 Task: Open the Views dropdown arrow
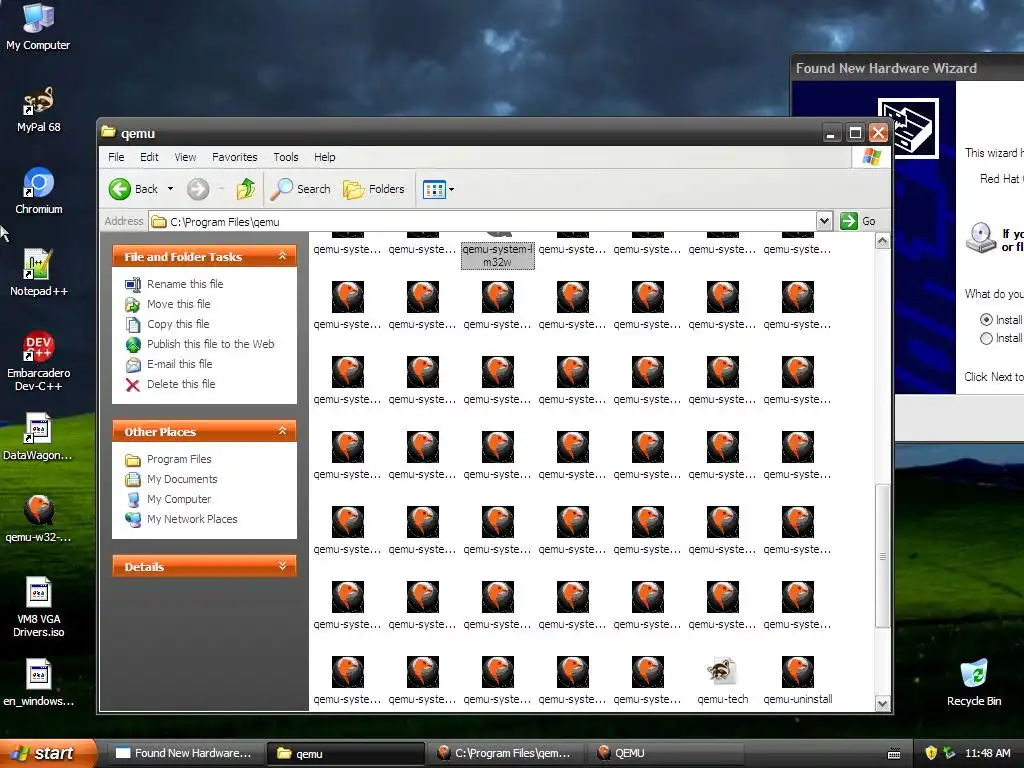point(451,189)
